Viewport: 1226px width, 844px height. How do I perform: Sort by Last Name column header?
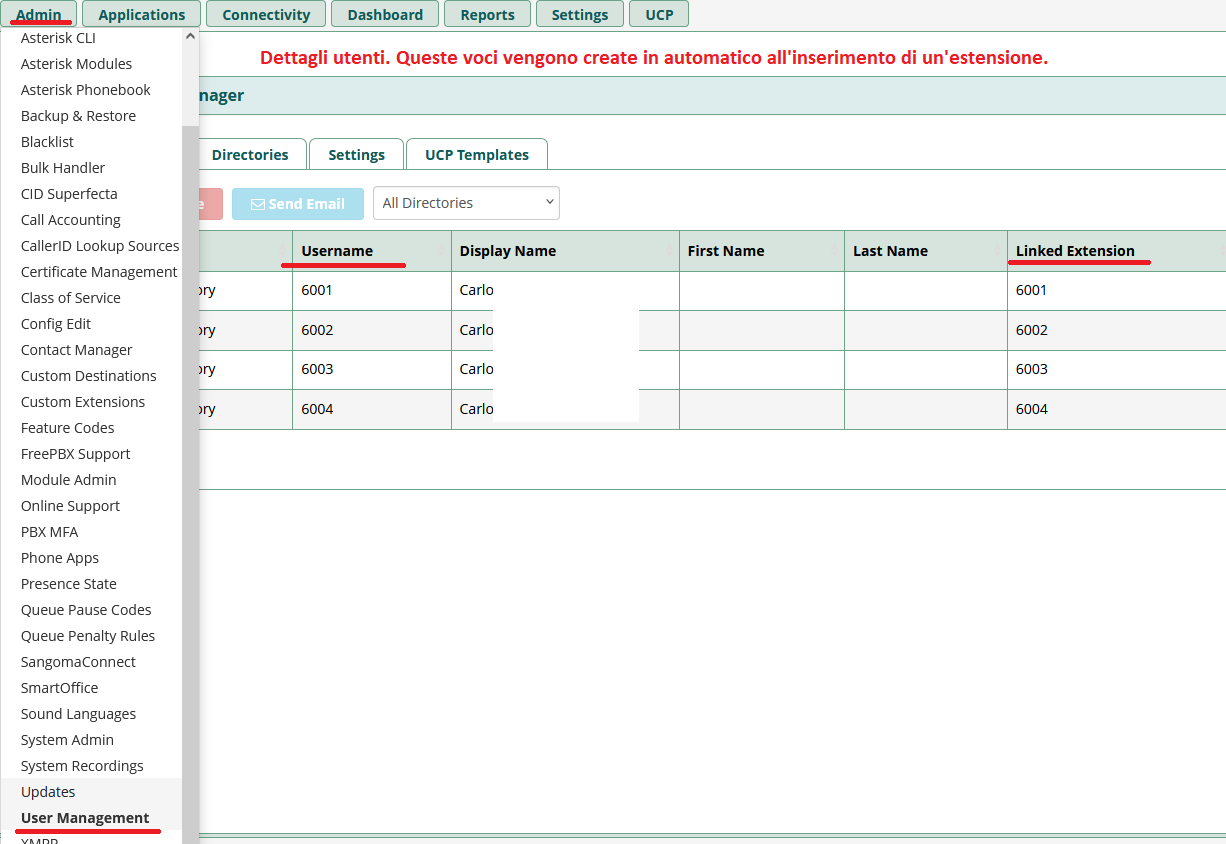(926, 251)
